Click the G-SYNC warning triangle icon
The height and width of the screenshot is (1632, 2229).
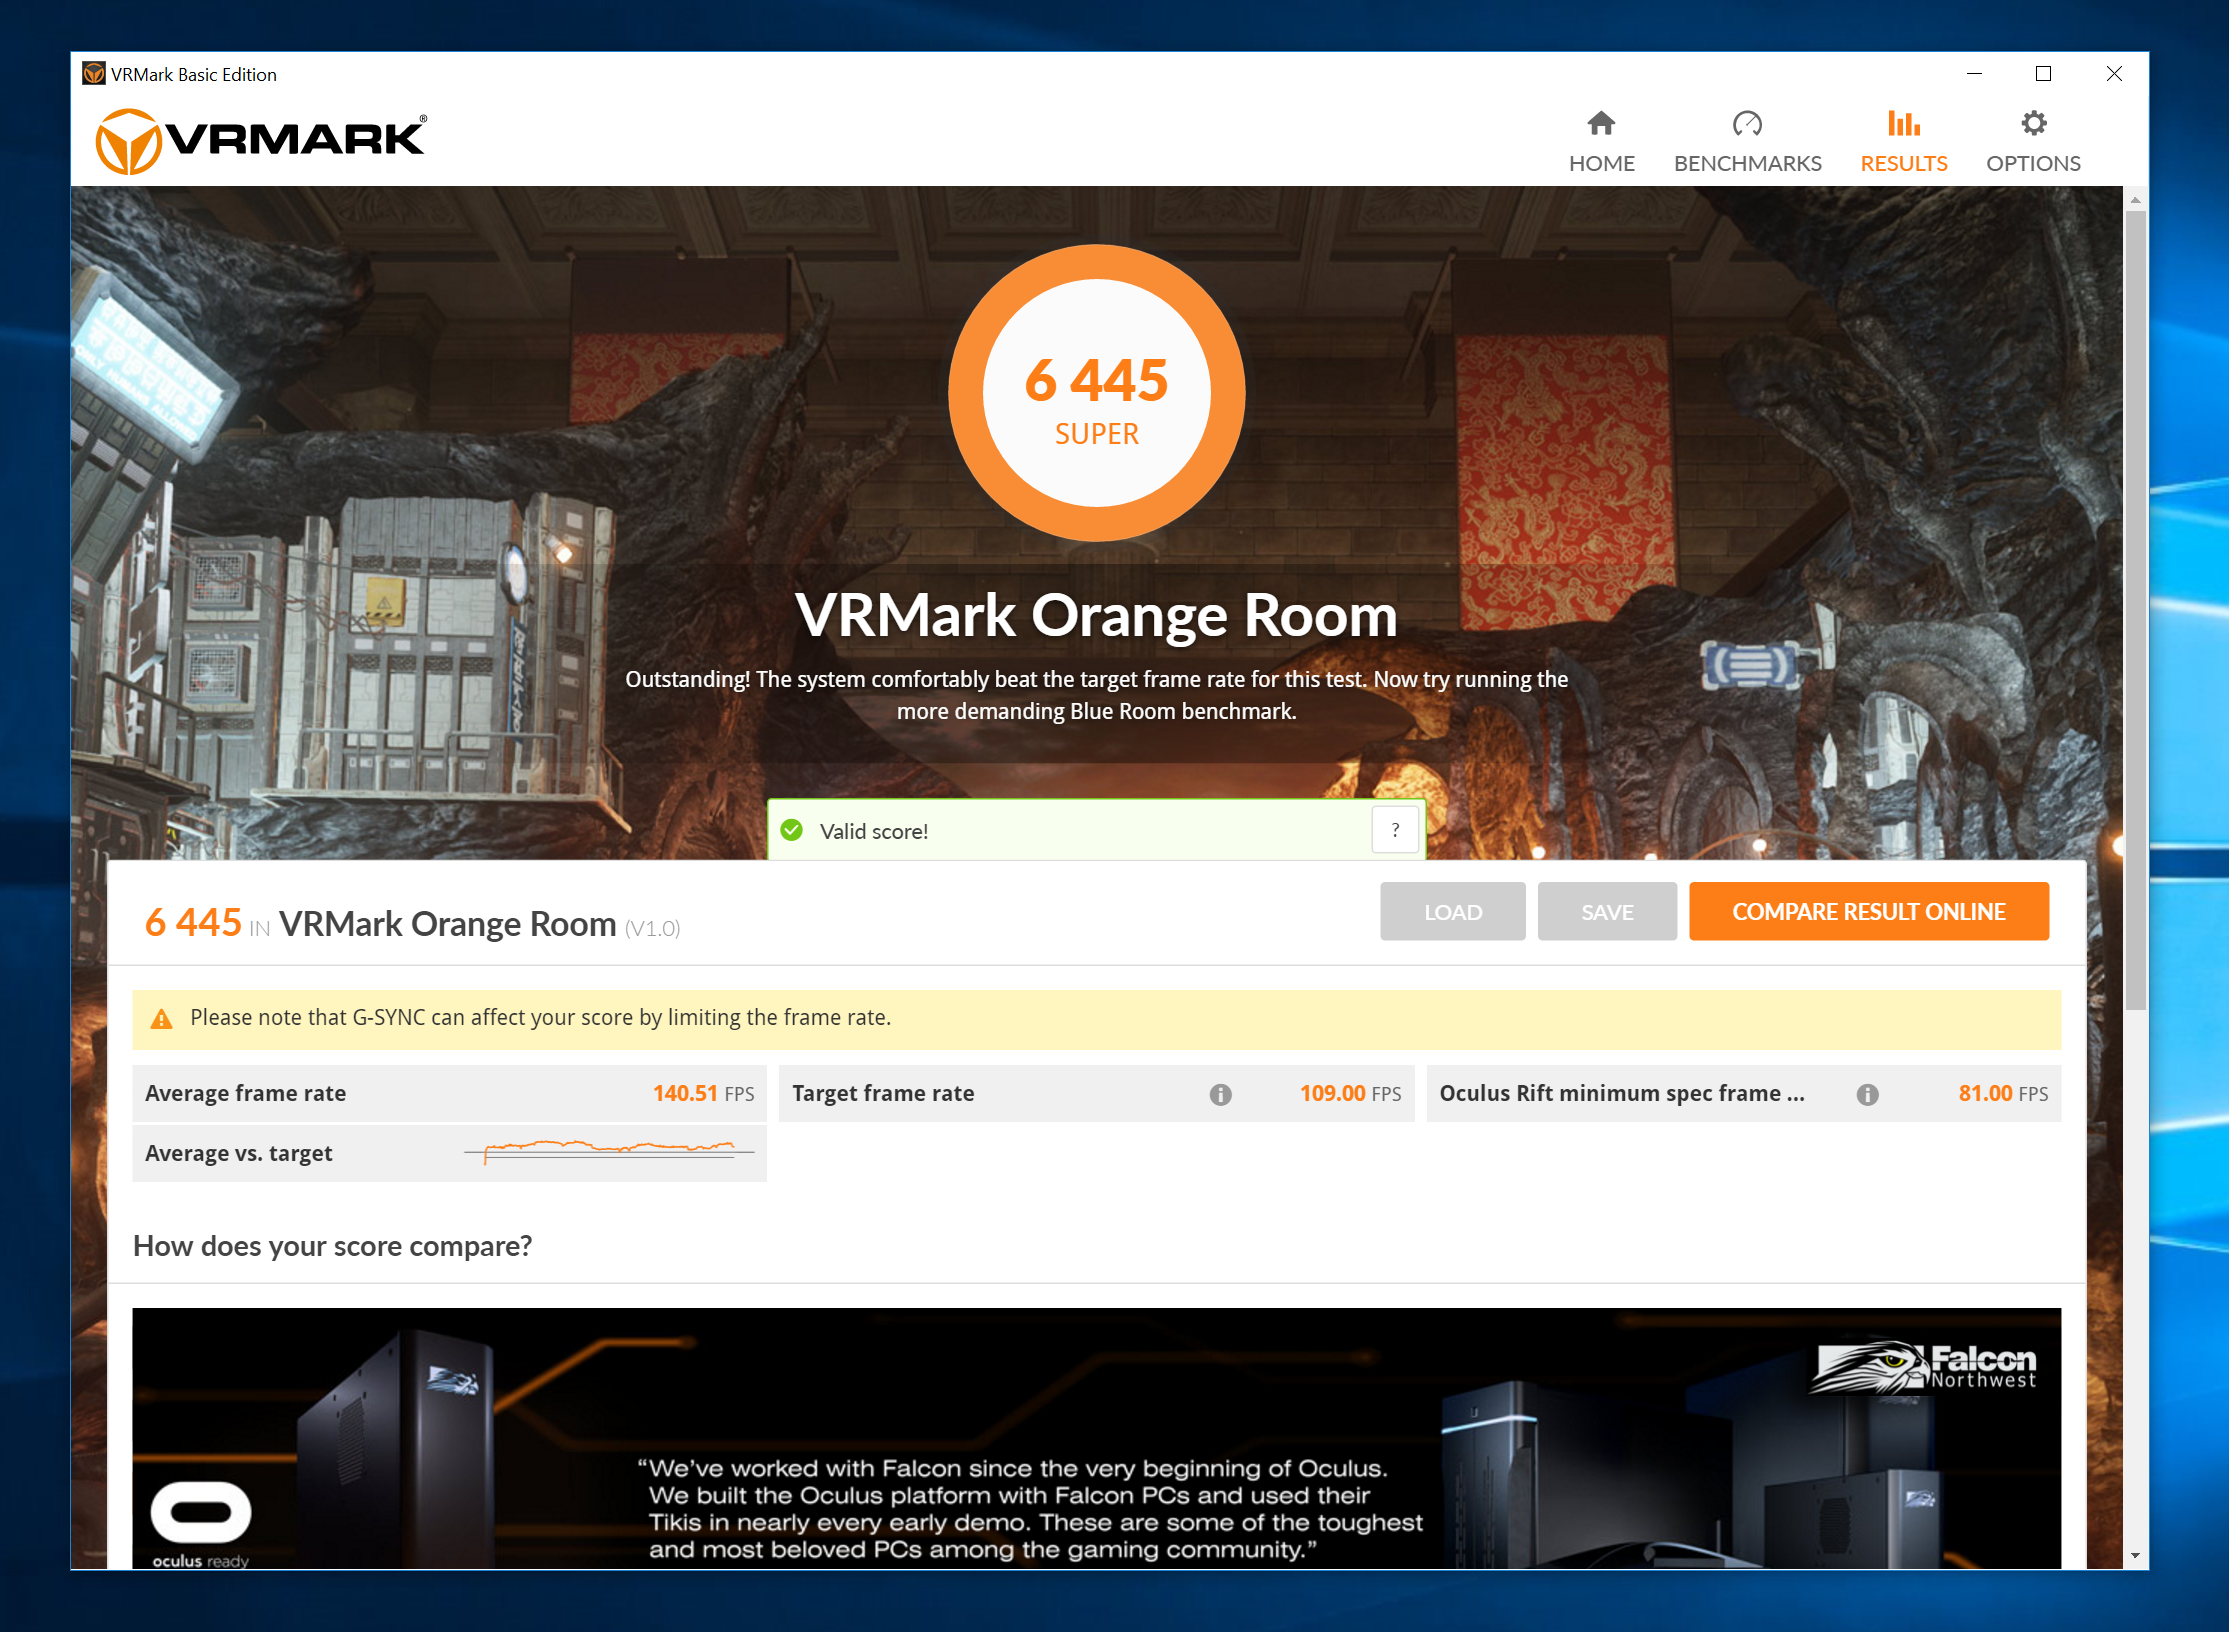click(x=161, y=1019)
